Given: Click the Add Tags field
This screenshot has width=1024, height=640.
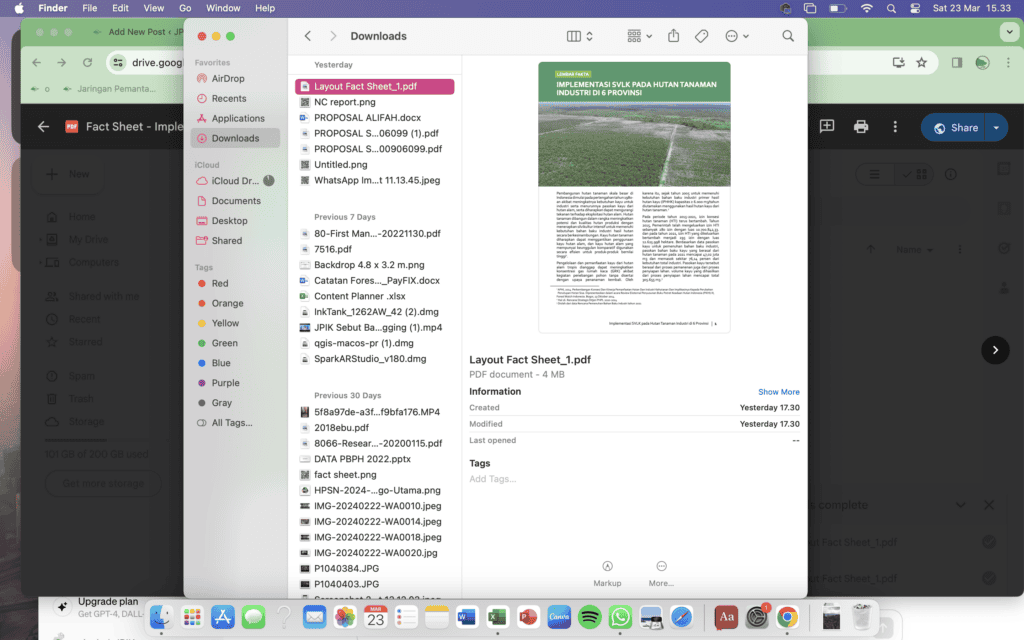Looking at the screenshot, I should coord(492,479).
